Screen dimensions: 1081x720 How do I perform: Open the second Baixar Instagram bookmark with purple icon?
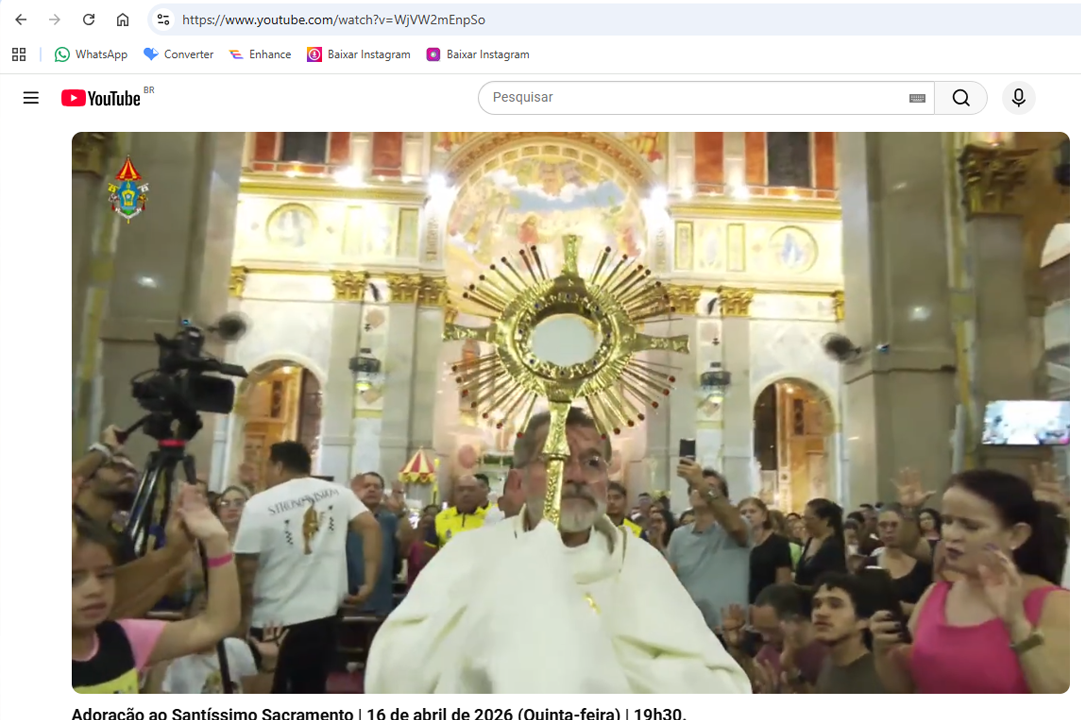coord(477,55)
